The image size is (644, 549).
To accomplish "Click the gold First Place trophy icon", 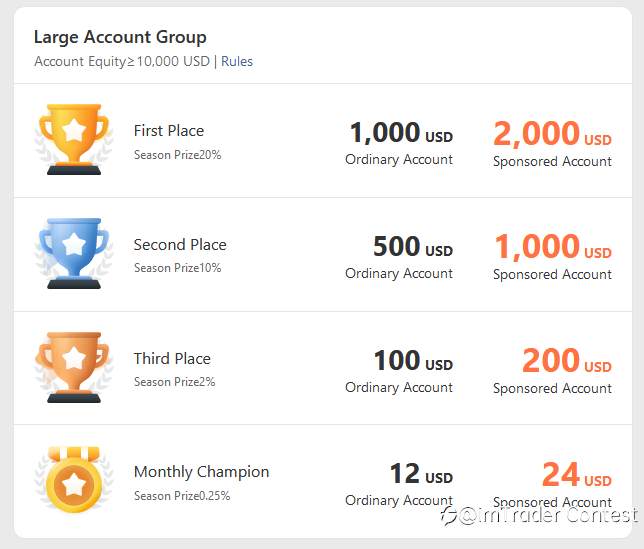I will coord(74,140).
